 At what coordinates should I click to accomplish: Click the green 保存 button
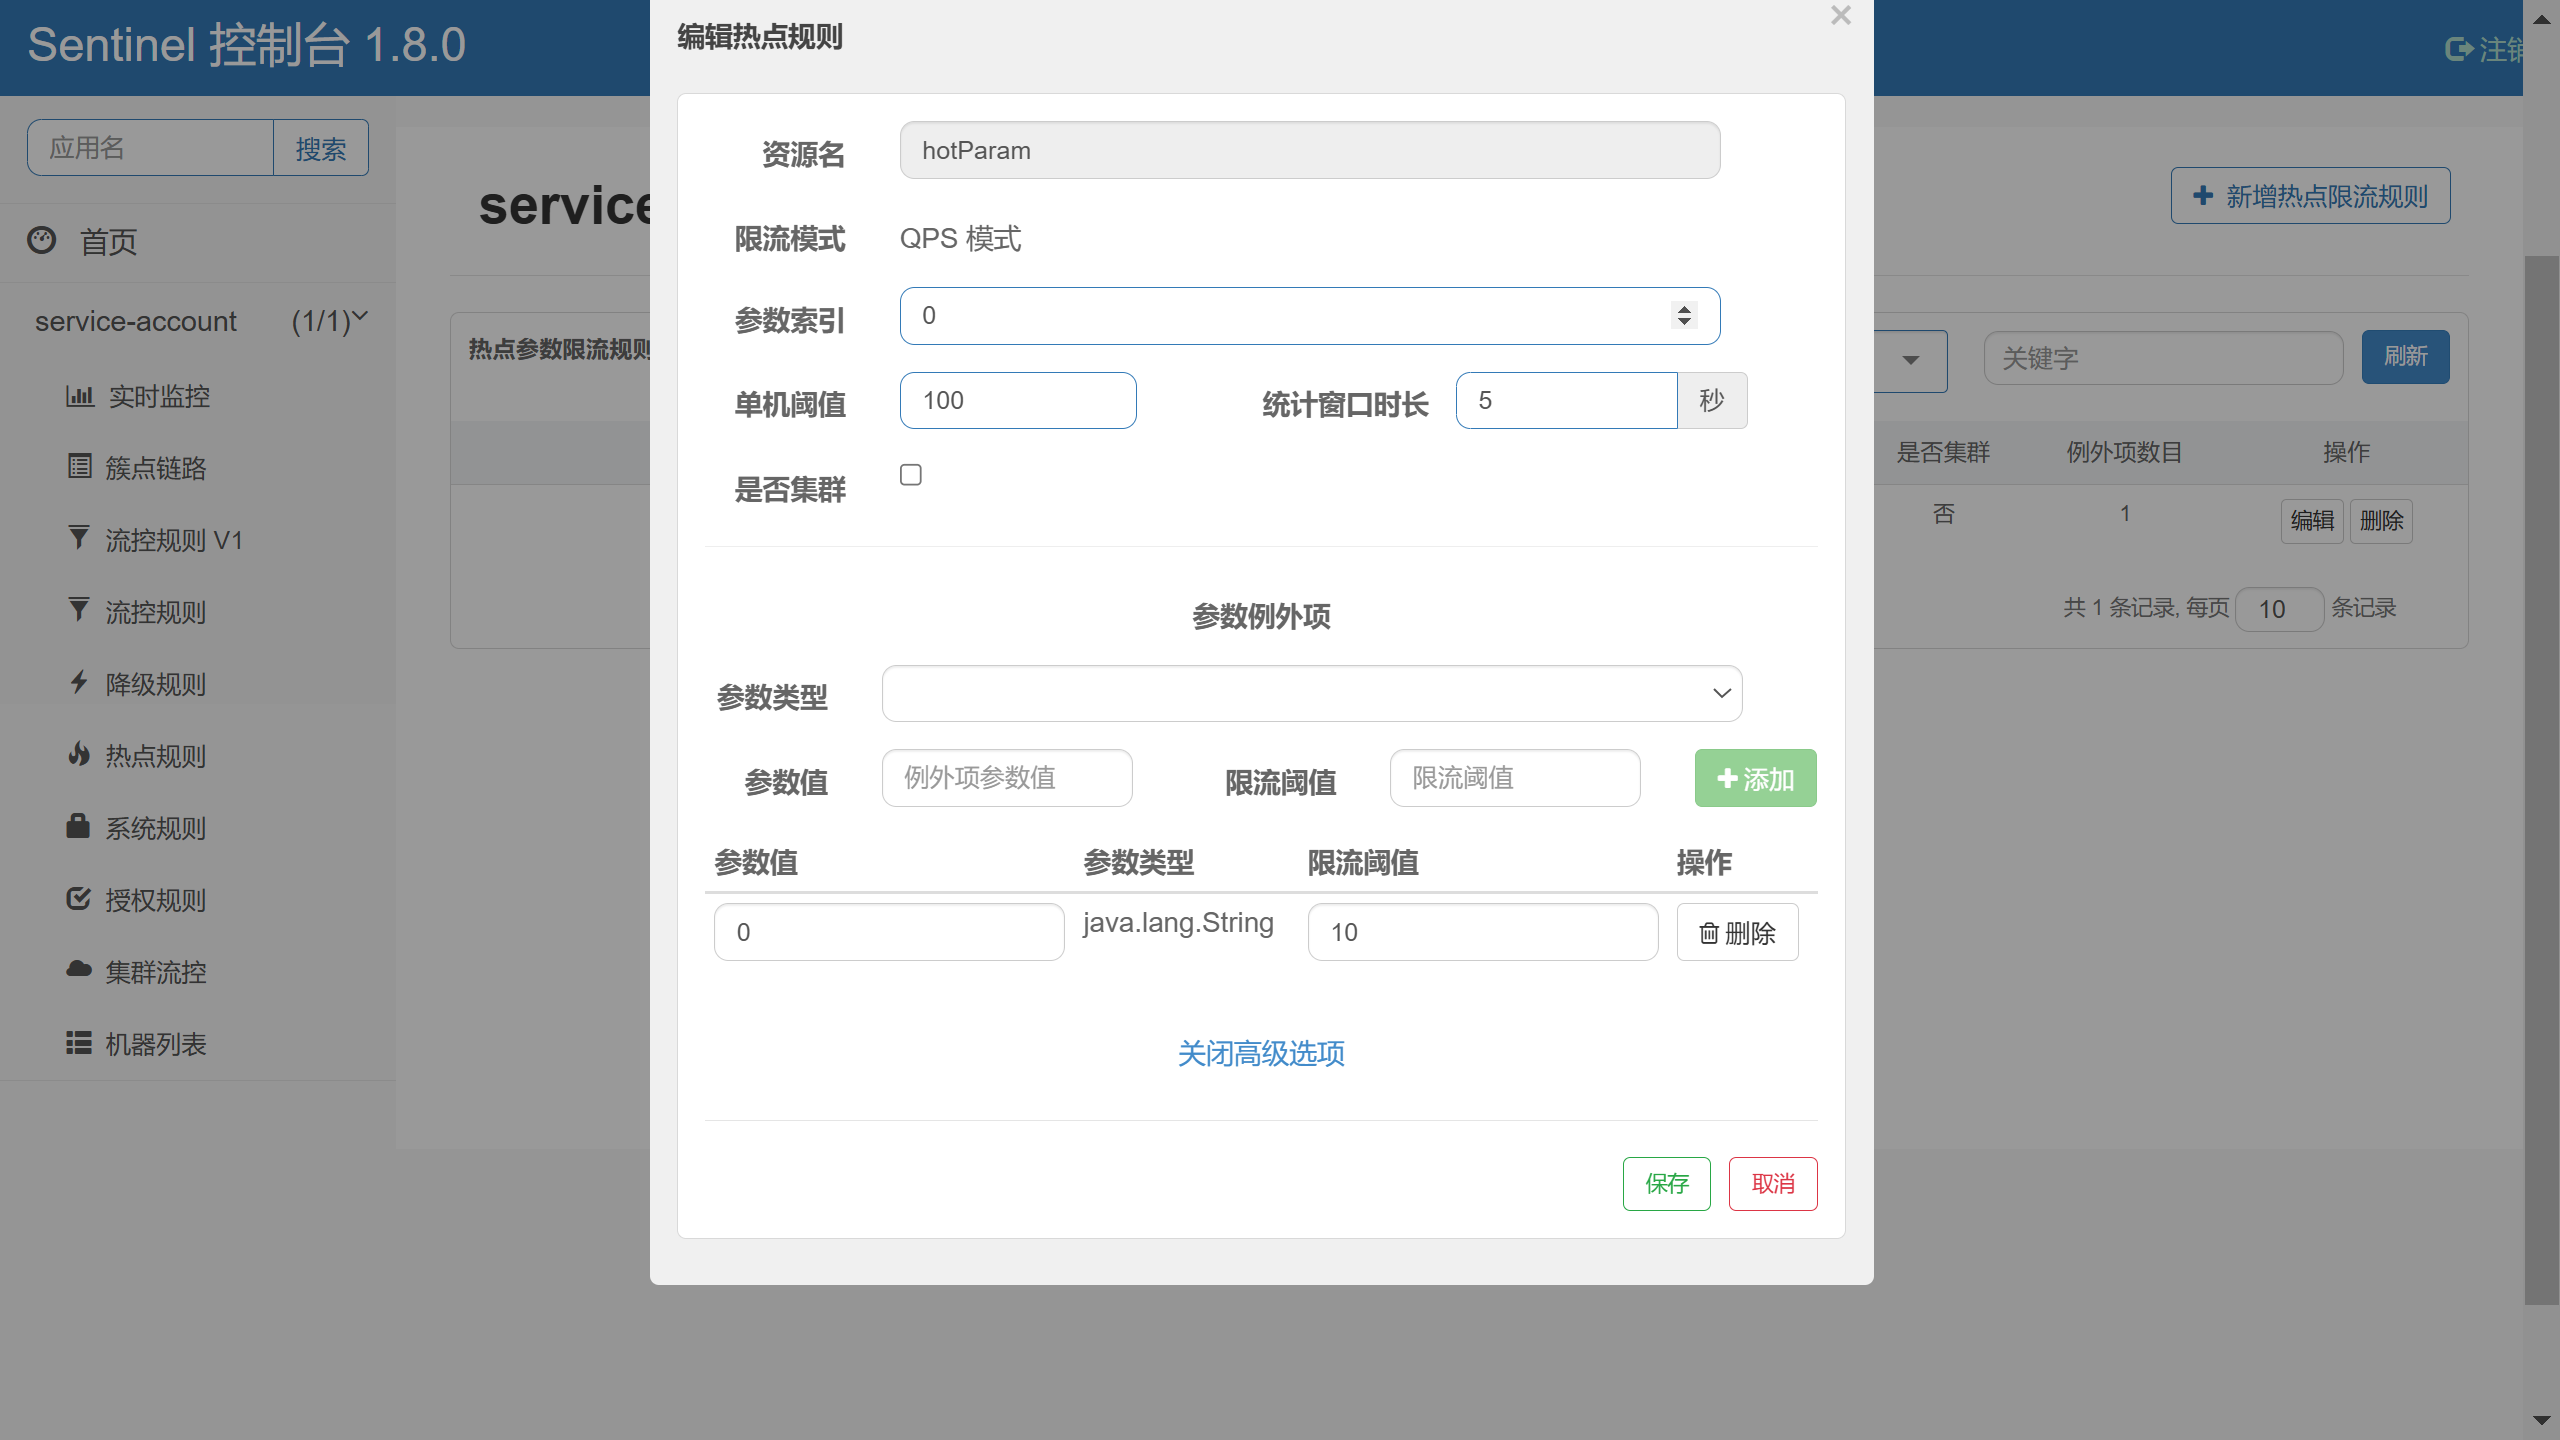tap(1666, 1184)
